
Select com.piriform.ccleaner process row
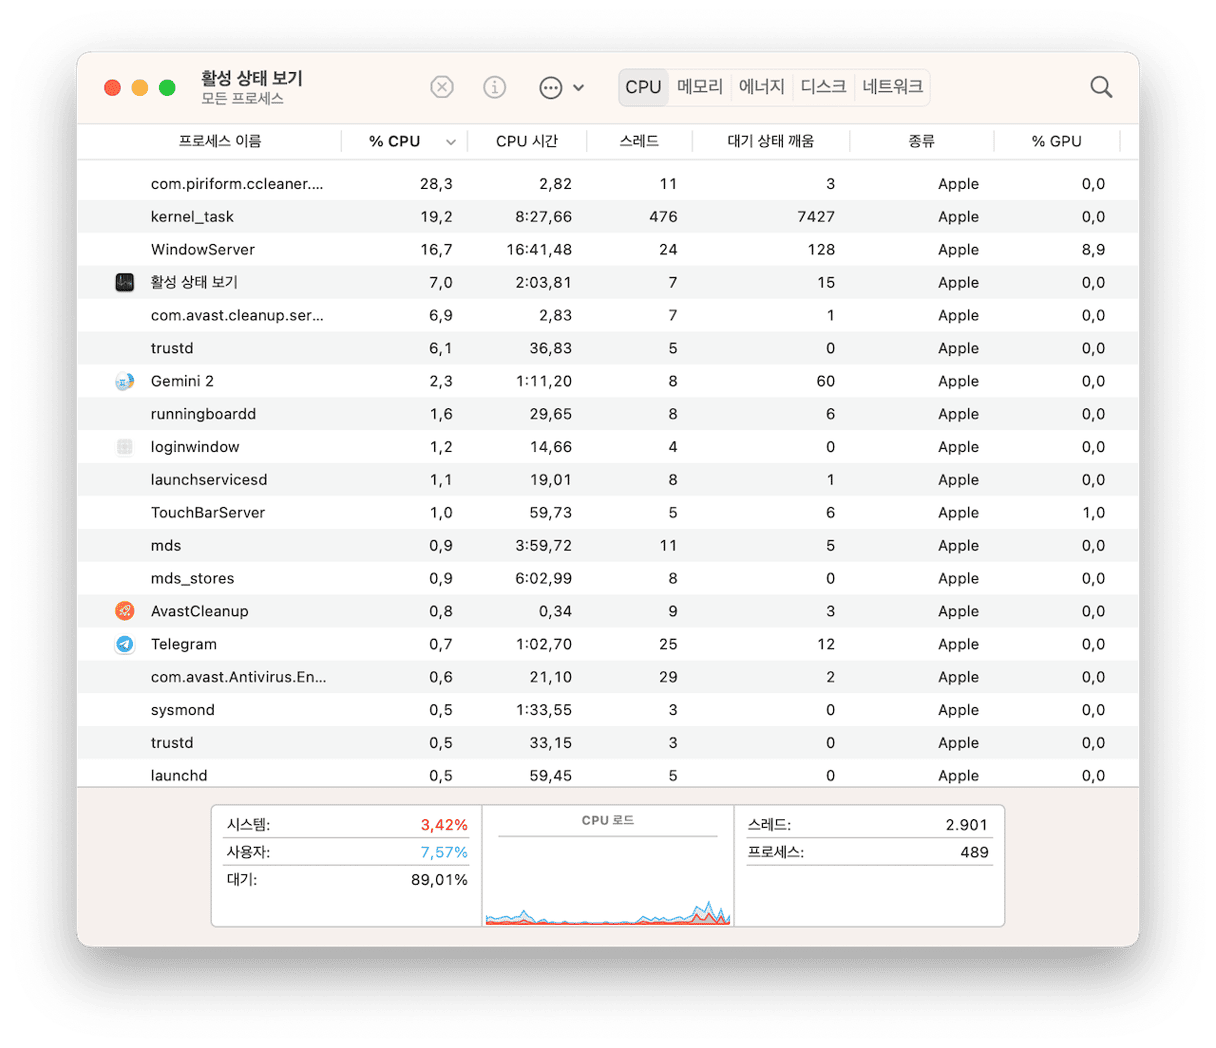tap(608, 184)
